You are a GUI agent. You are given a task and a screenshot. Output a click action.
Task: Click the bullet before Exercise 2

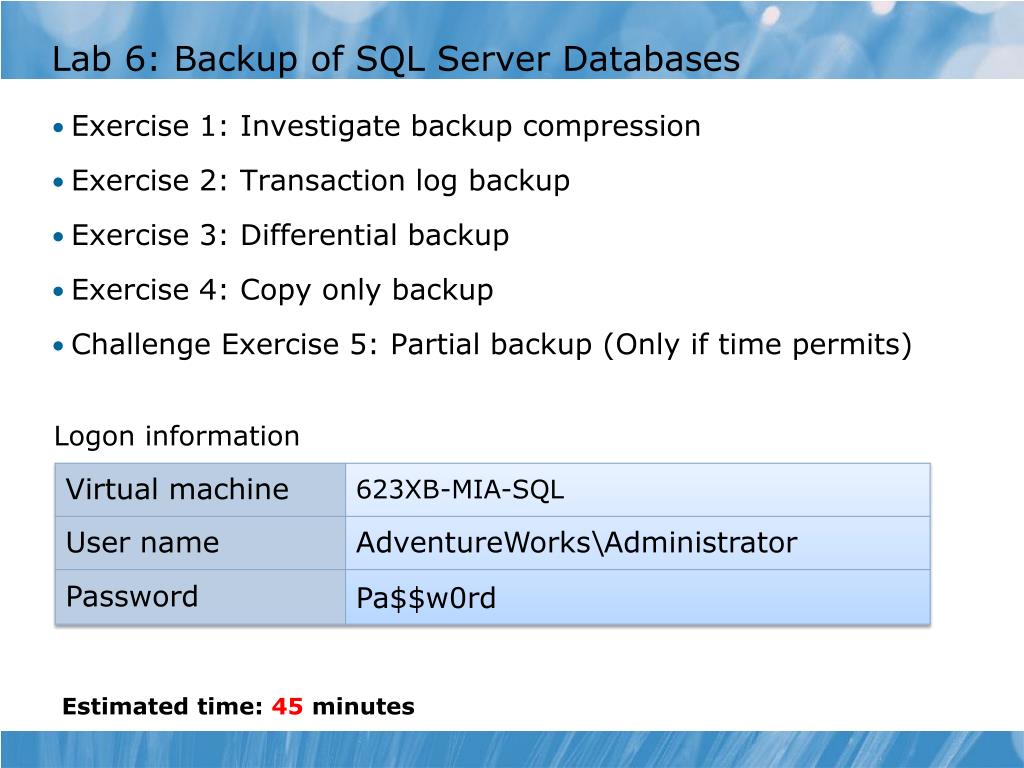point(59,182)
